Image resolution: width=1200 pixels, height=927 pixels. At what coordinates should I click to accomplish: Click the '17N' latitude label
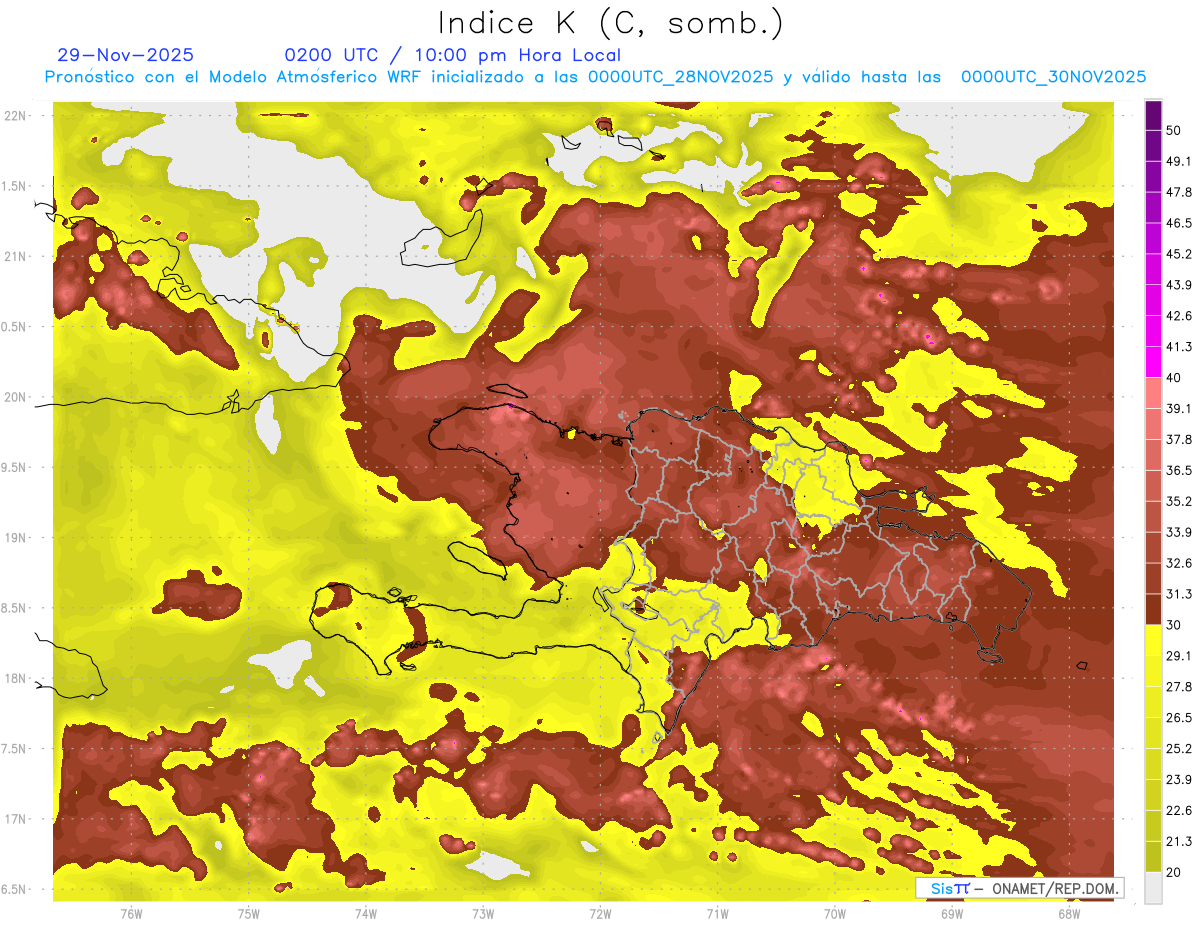click(x=17, y=819)
